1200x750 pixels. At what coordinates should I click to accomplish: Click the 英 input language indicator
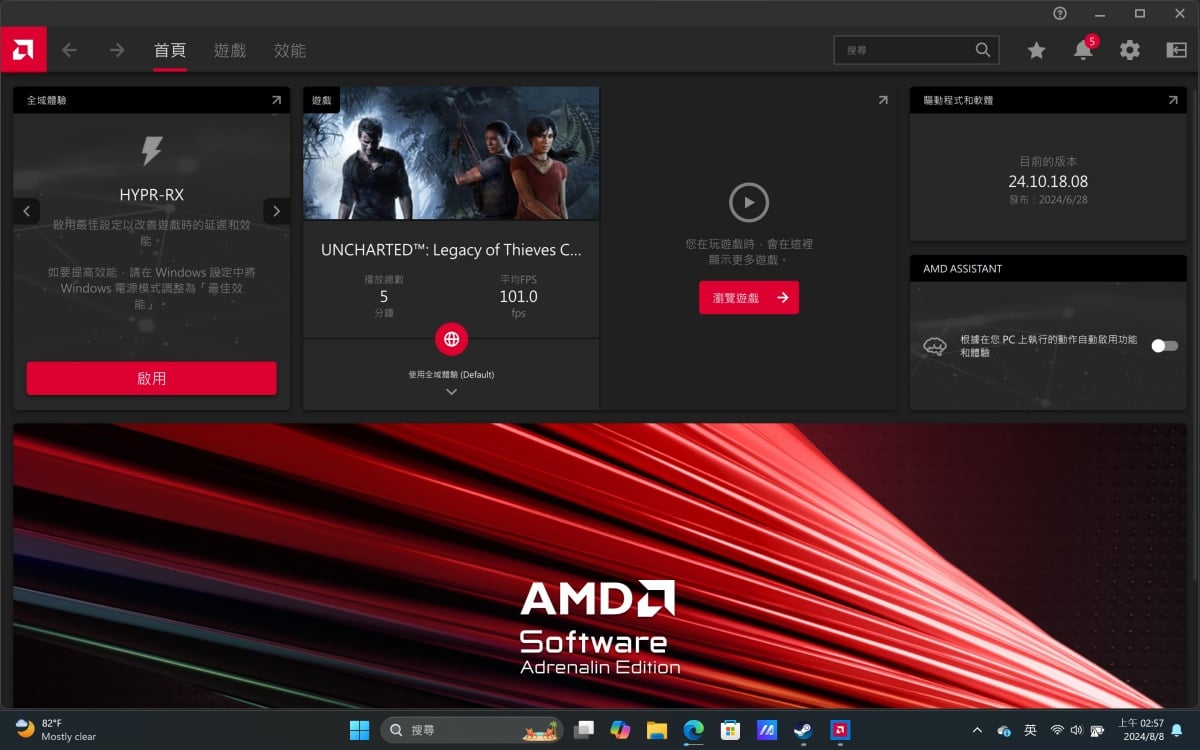point(1031,730)
